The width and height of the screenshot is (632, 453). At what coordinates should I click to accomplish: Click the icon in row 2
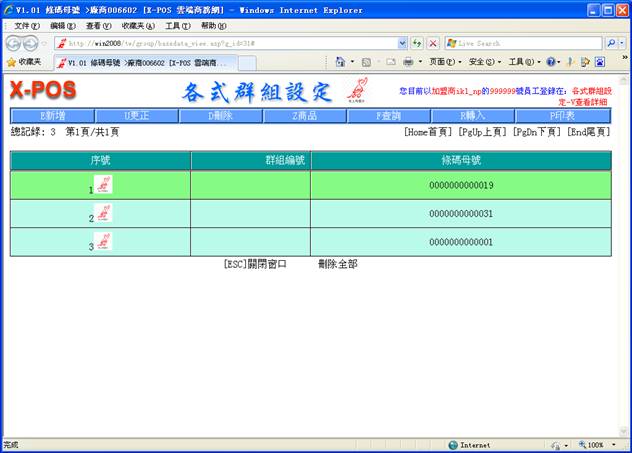pyautogui.click(x=103, y=214)
